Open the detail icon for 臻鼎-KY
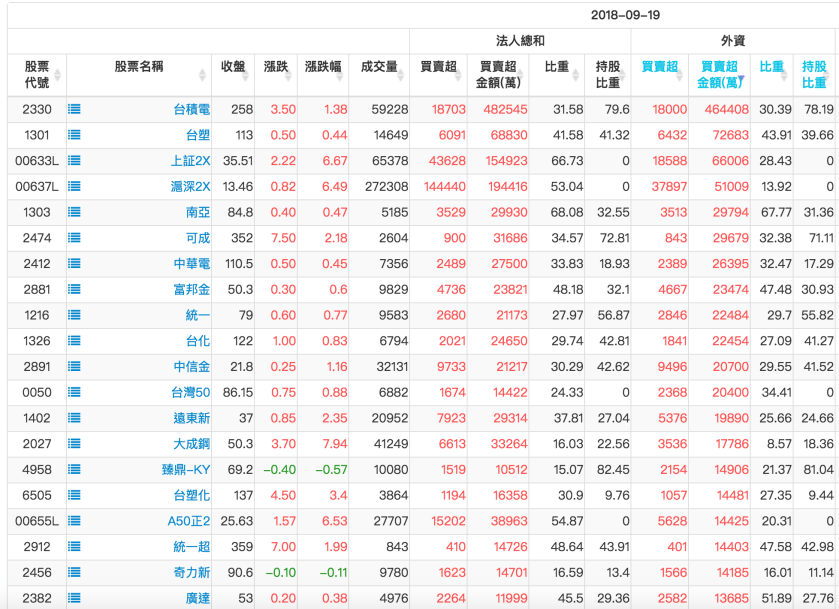The width and height of the screenshot is (839, 609). click(73, 471)
